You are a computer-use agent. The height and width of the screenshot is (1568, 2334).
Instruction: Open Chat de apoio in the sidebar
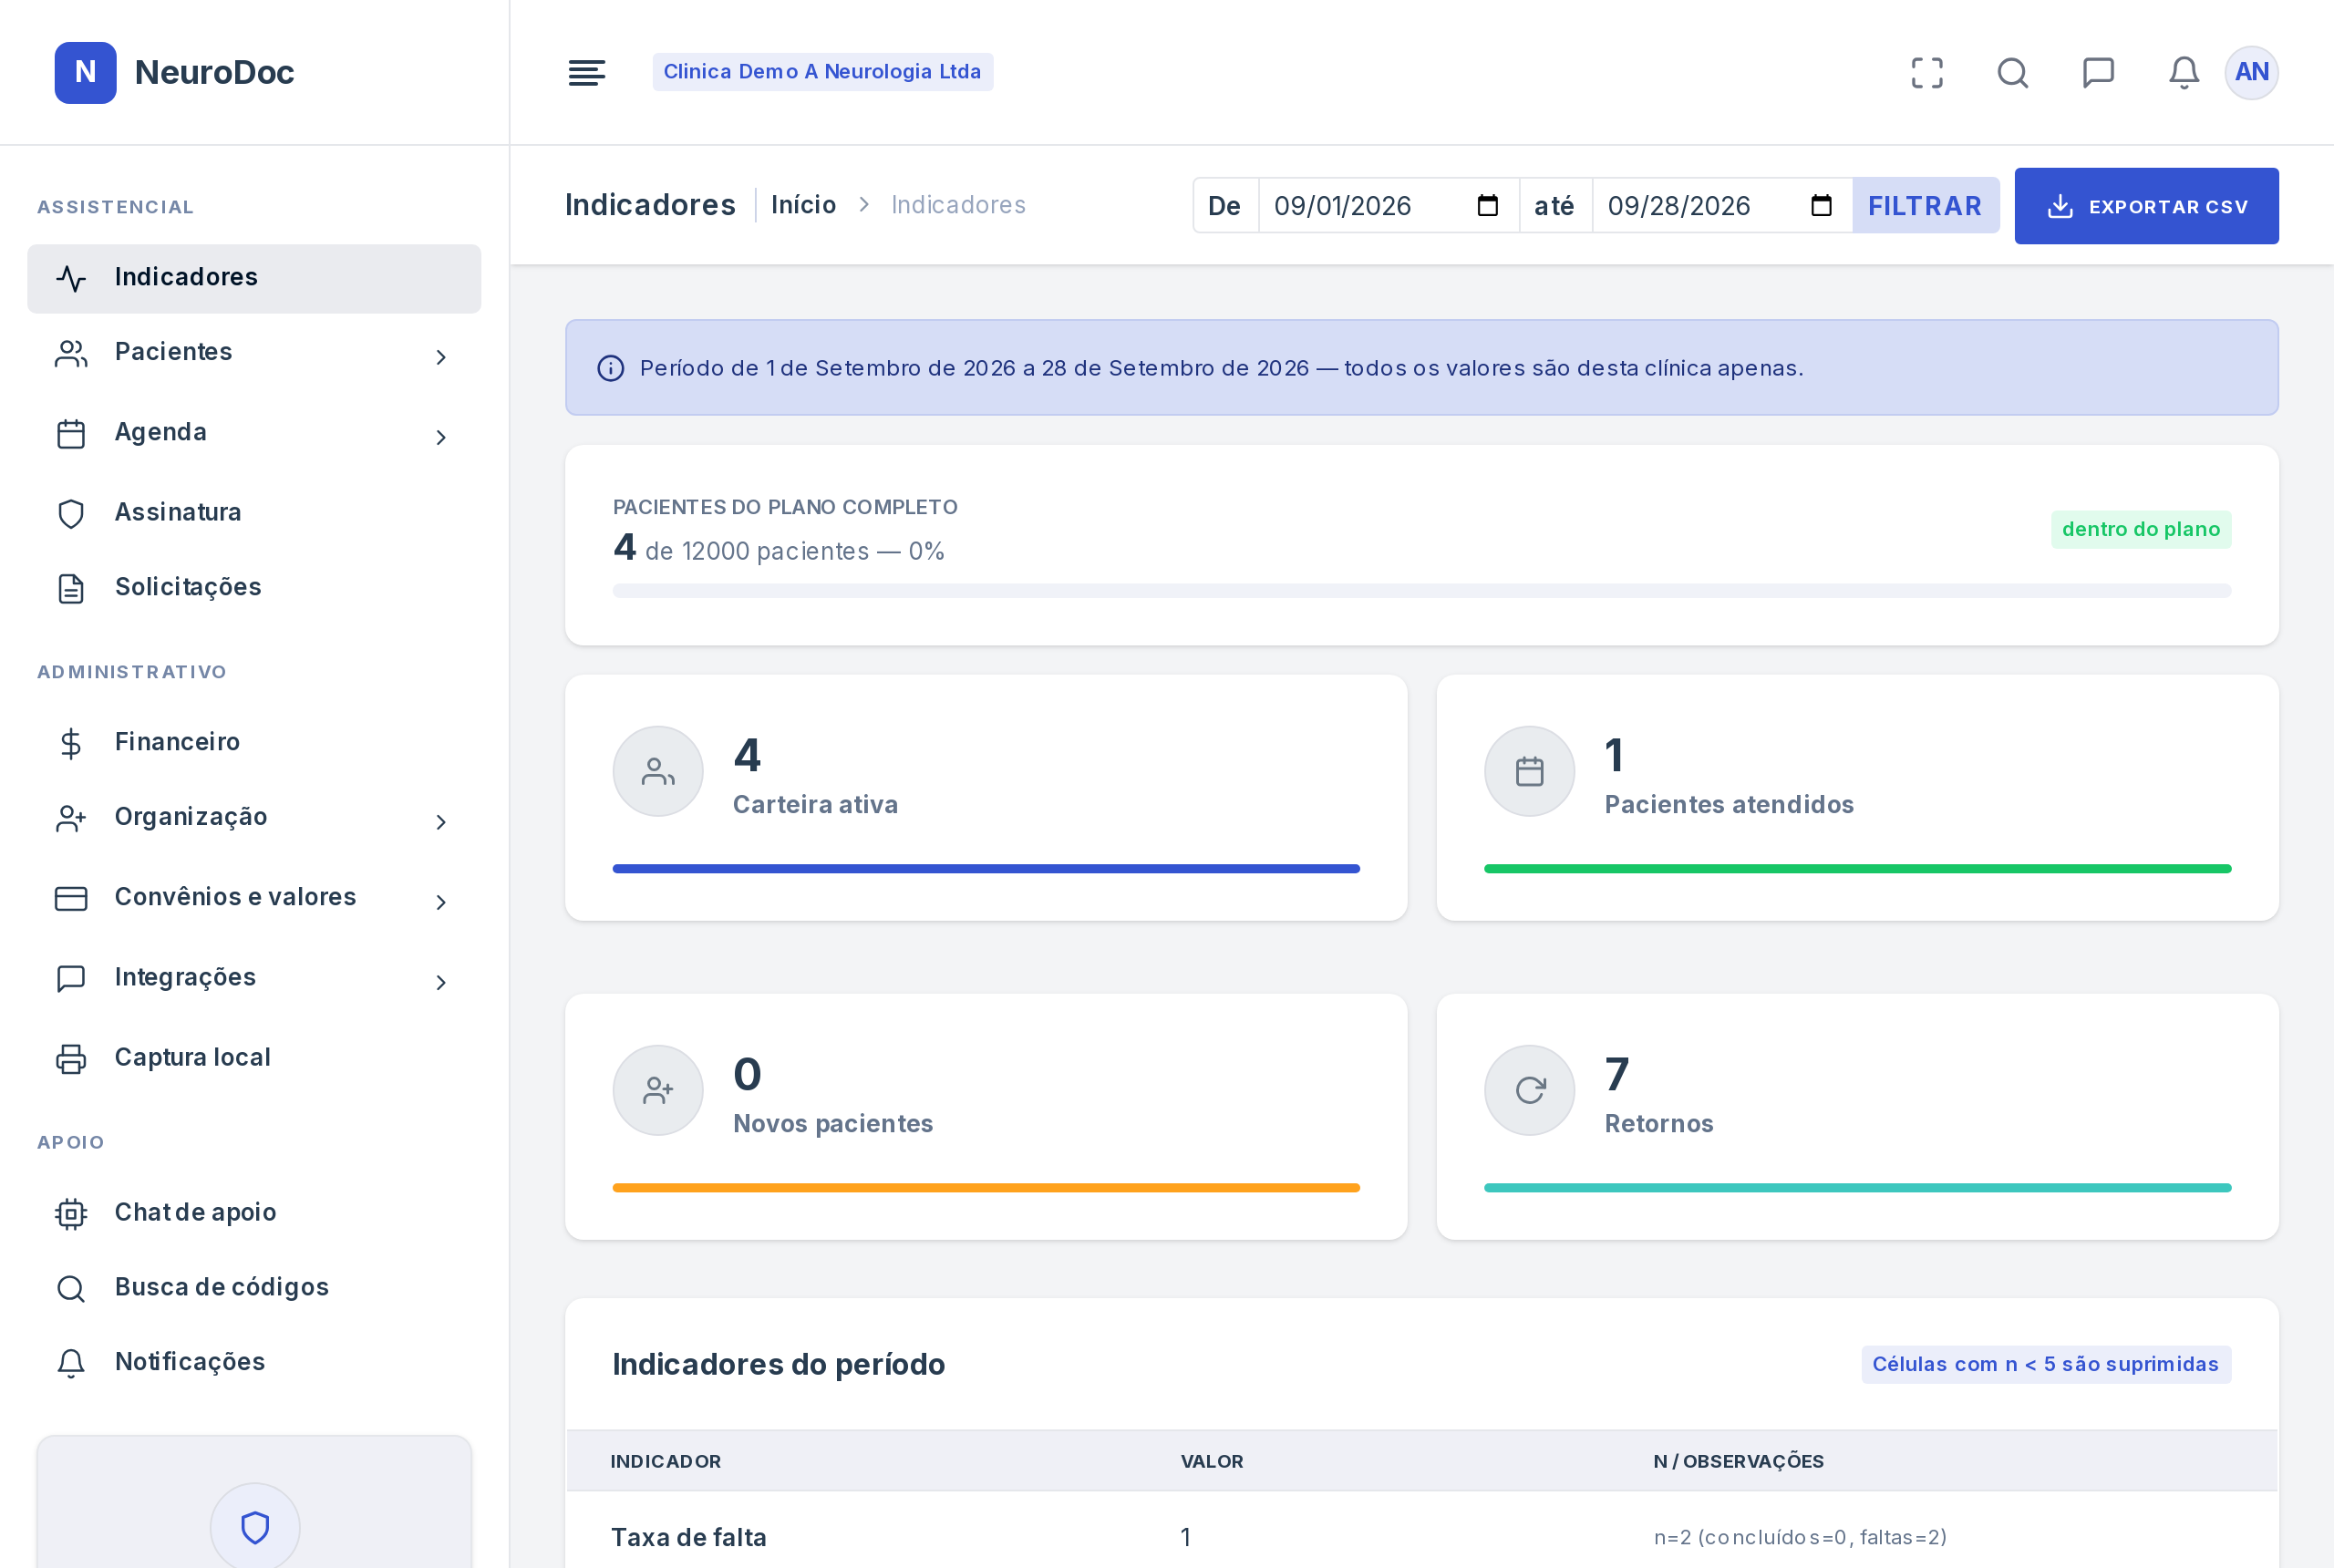(254, 1213)
